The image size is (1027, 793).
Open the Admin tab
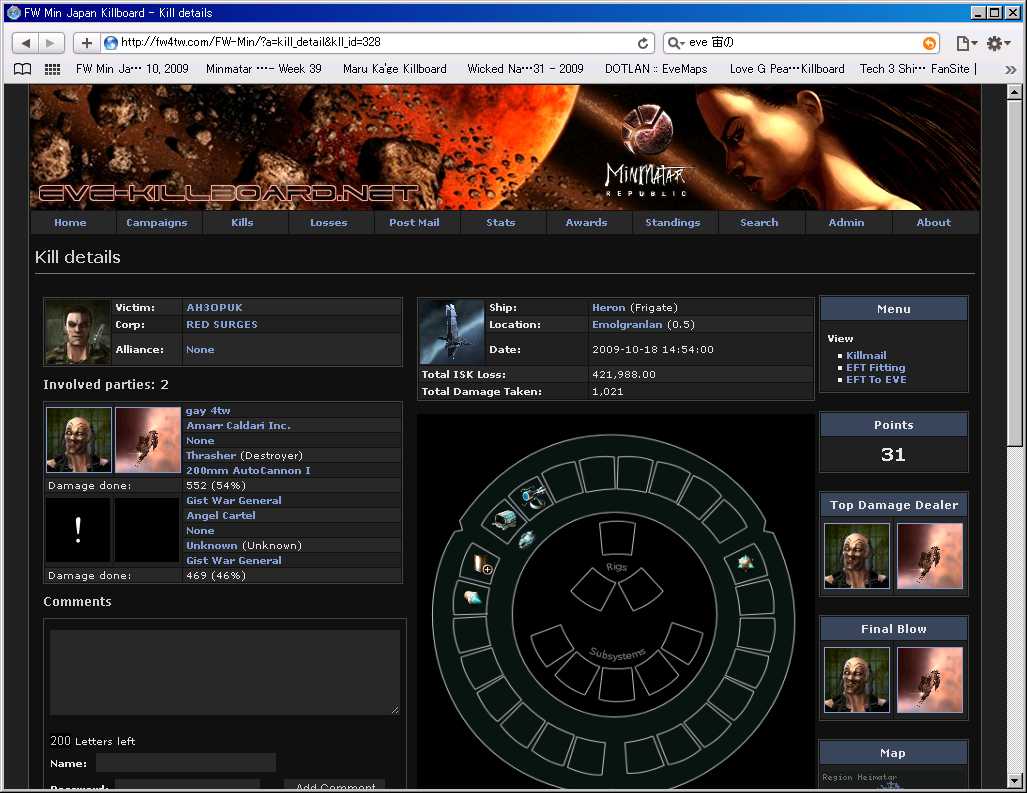pos(846,223)
